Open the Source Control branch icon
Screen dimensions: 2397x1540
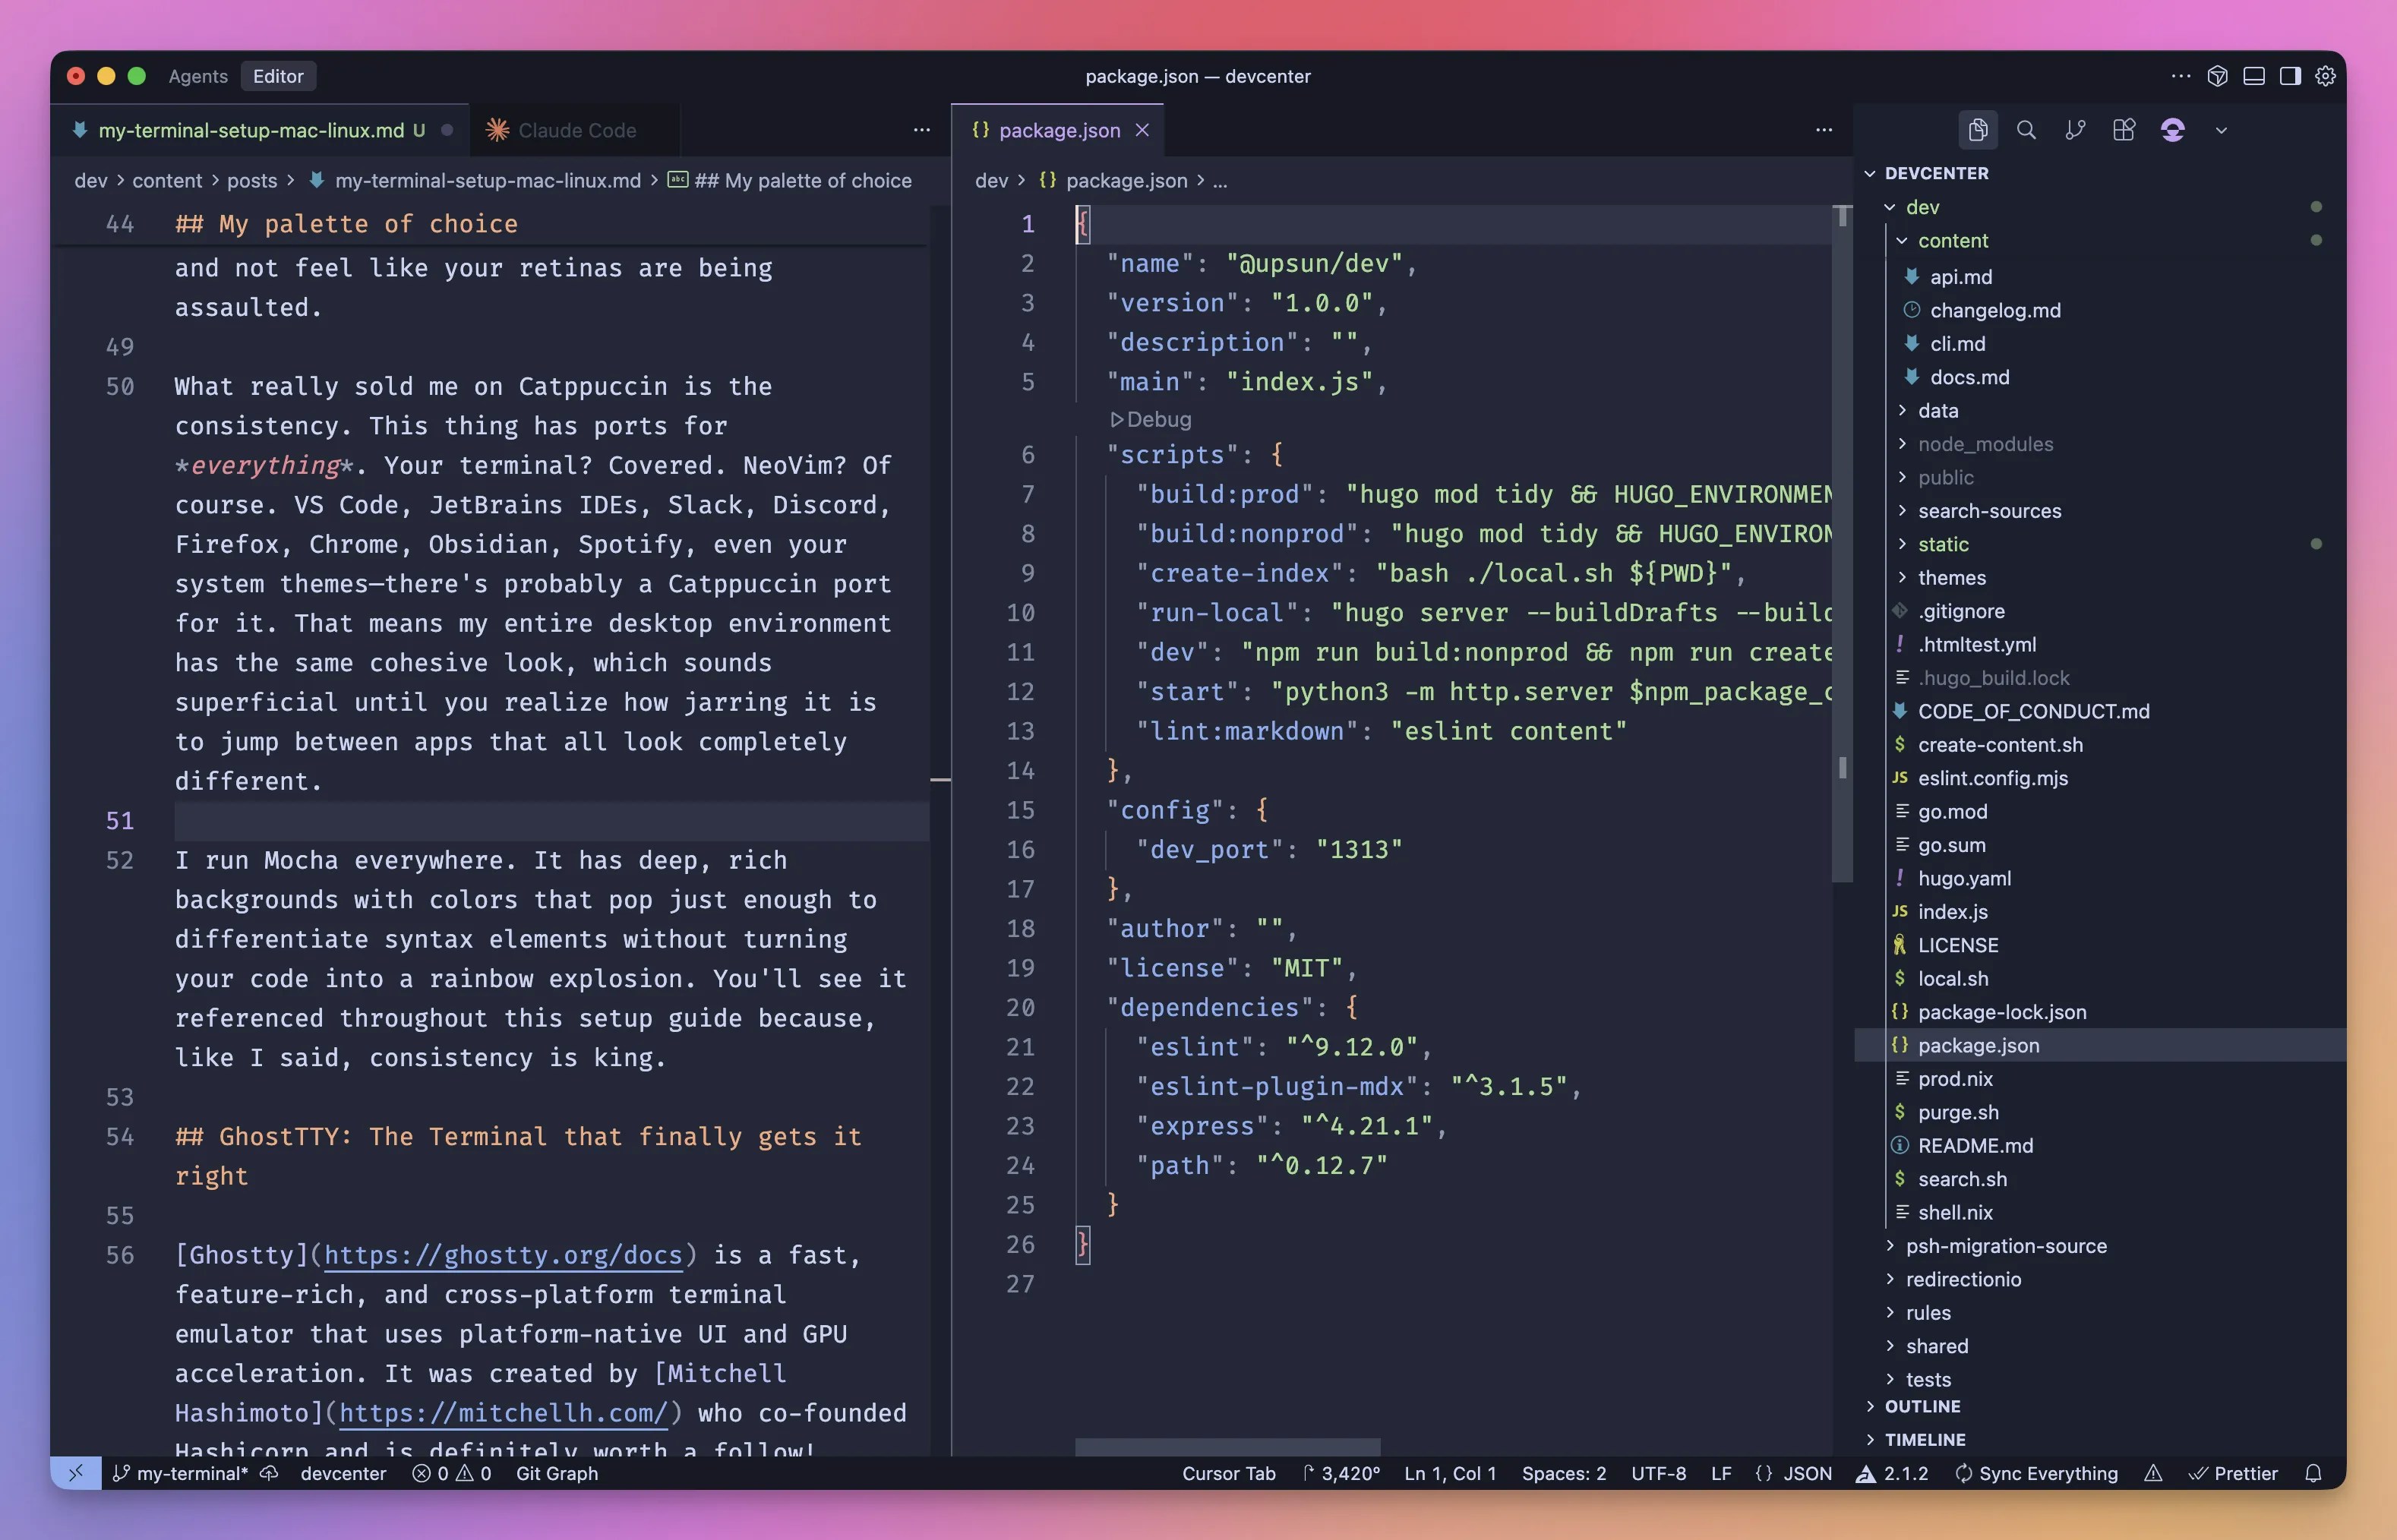click(2075, 130)
